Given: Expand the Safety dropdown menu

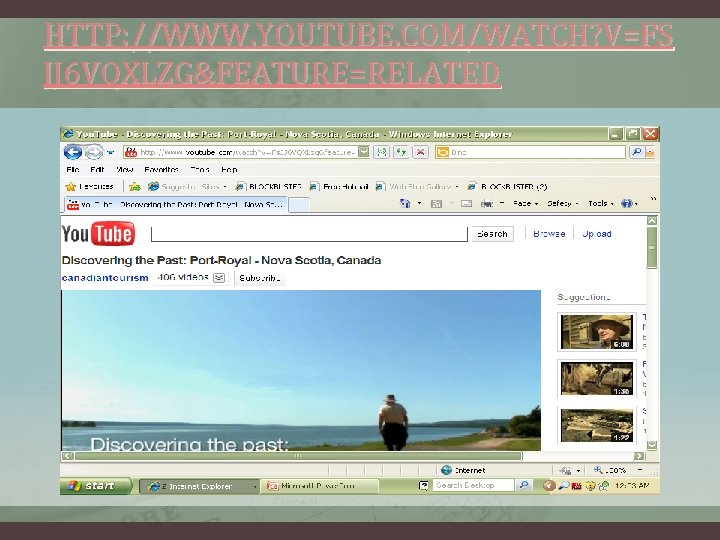Looking at the screenshot, I should pos(562,203).
